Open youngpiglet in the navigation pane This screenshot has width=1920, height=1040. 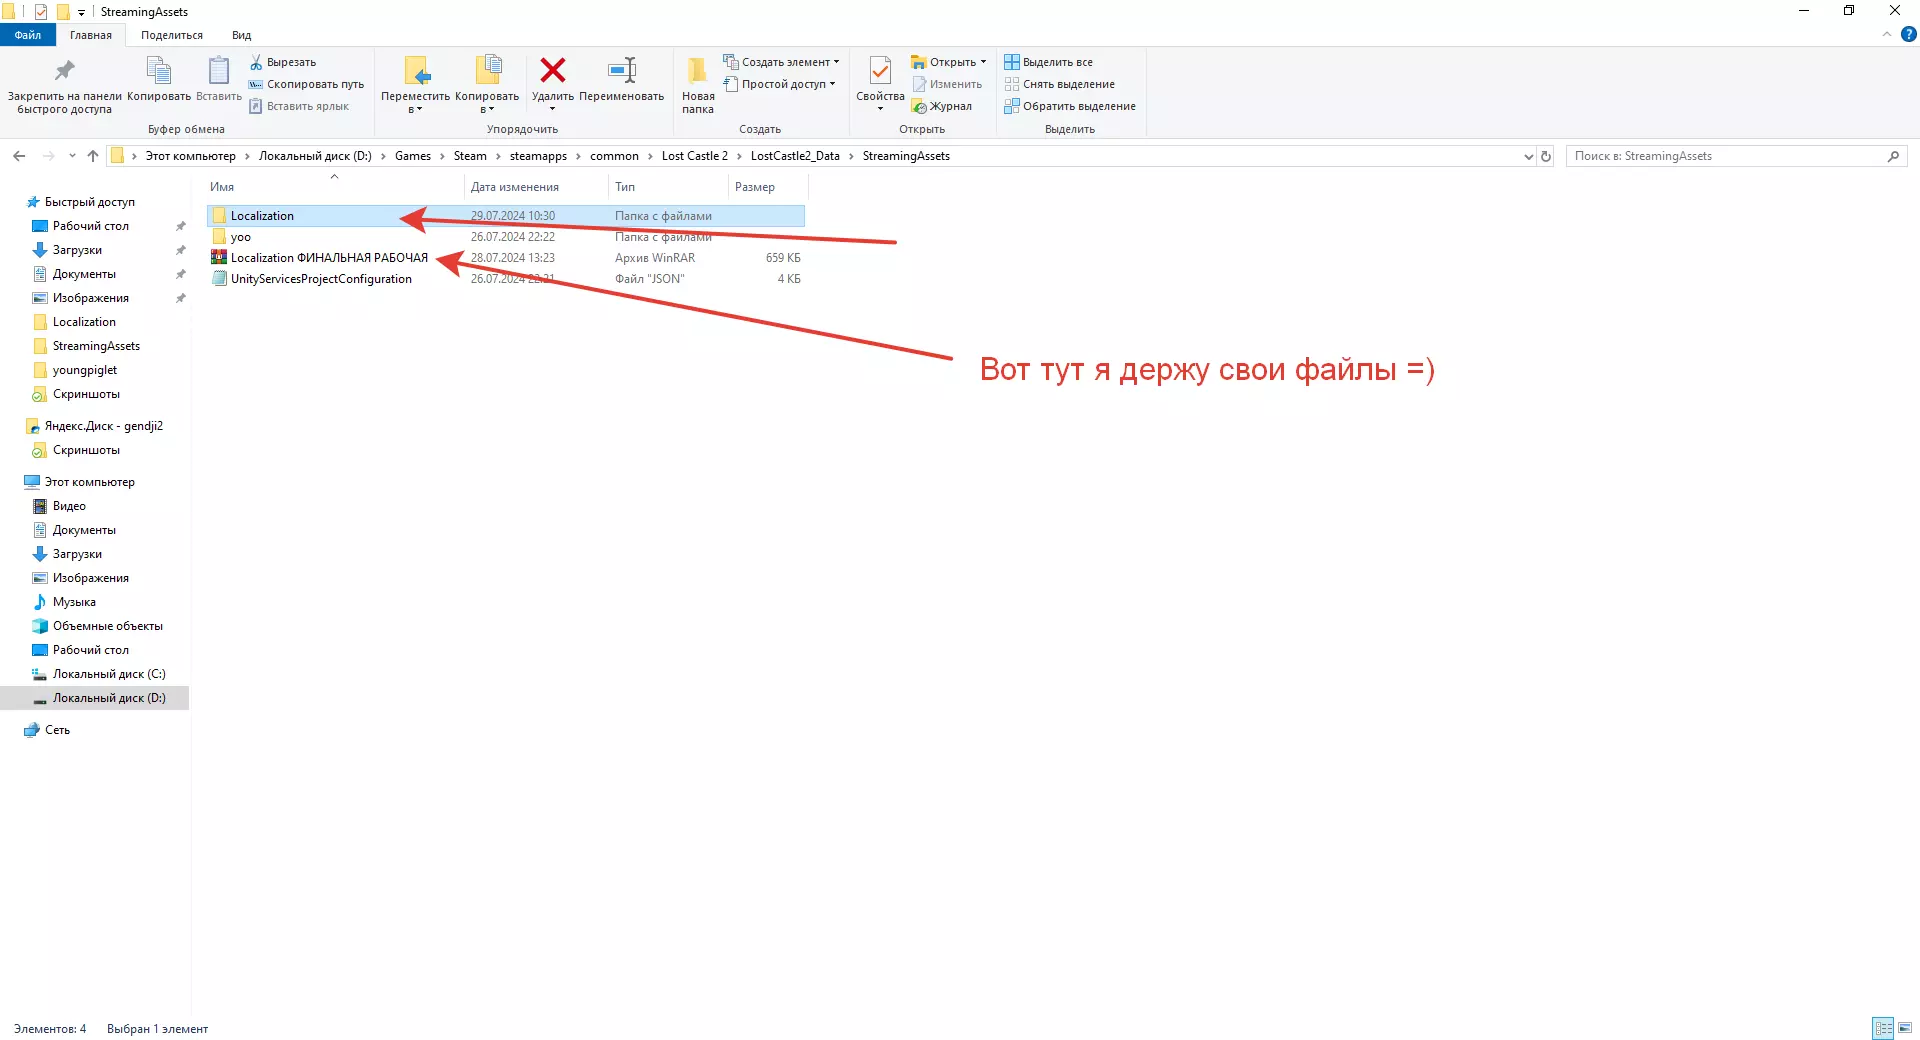85,370
